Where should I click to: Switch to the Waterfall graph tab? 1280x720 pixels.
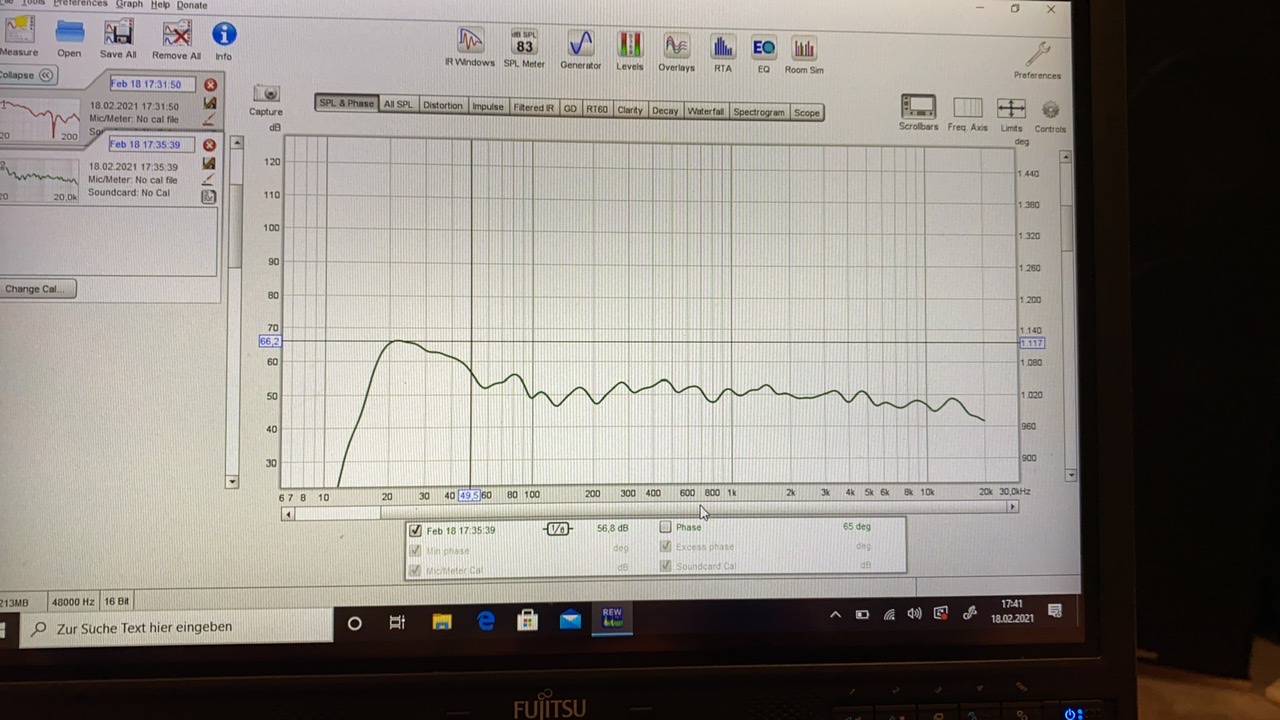point(705,111)
